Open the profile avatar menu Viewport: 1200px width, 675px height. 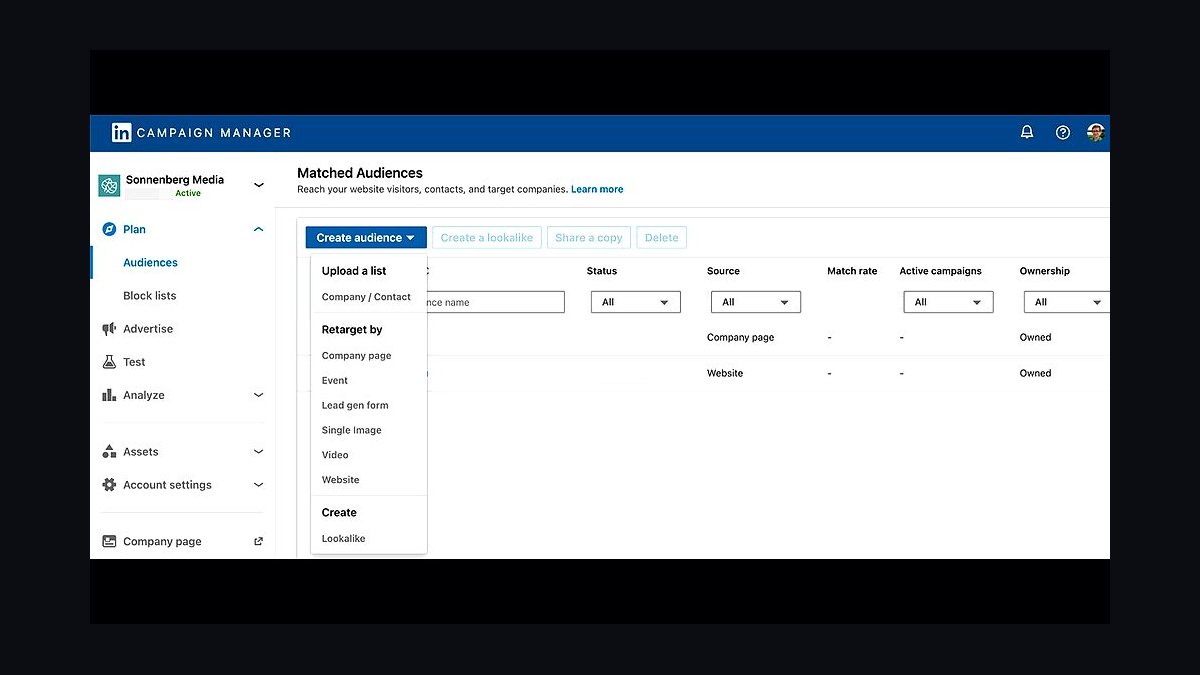click(x=1096, y=132)
